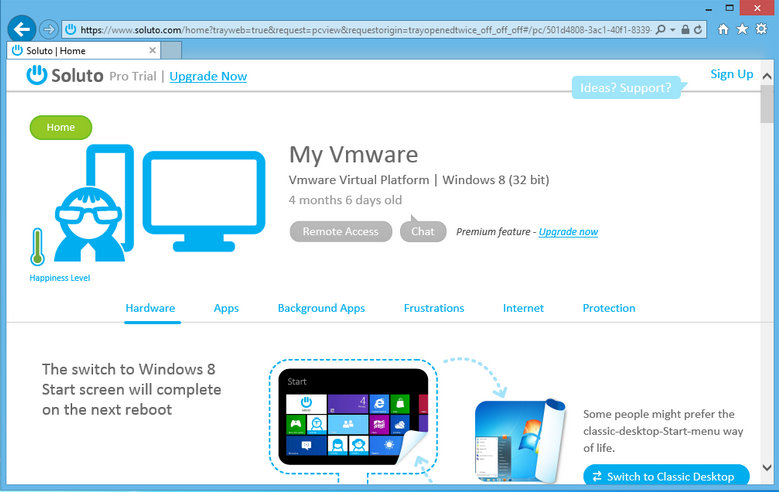This screenshot has height=492, width=779.
Task: Click the Happiness Level thermometer icon
Action: point(37,247)
